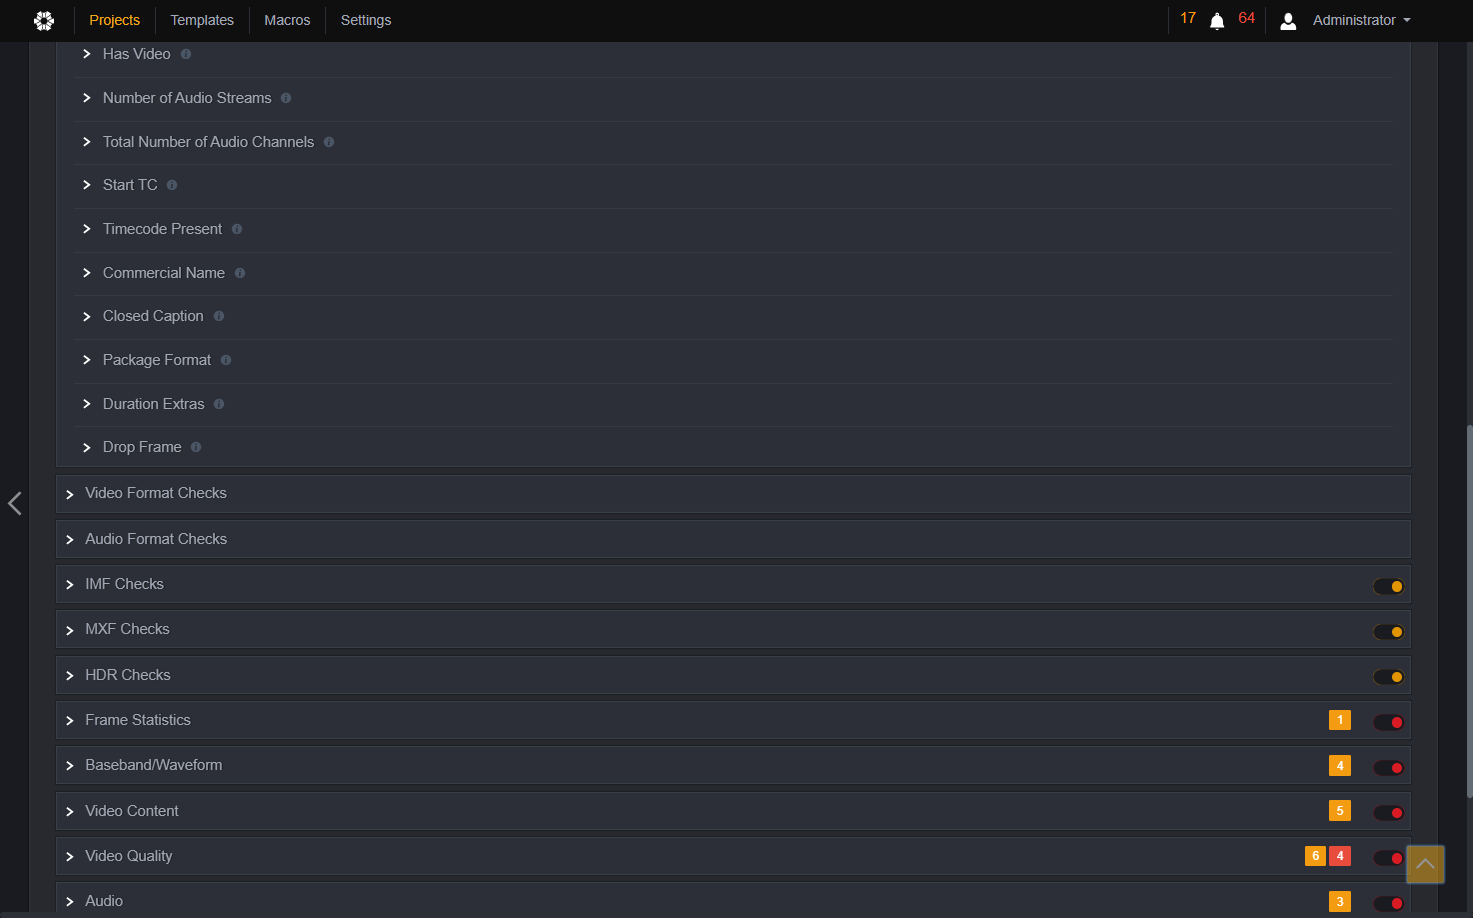Click orange badge 4 on Baseband/Waveform
Viewport: 1473px width, 918px height.
(1340, 765)
